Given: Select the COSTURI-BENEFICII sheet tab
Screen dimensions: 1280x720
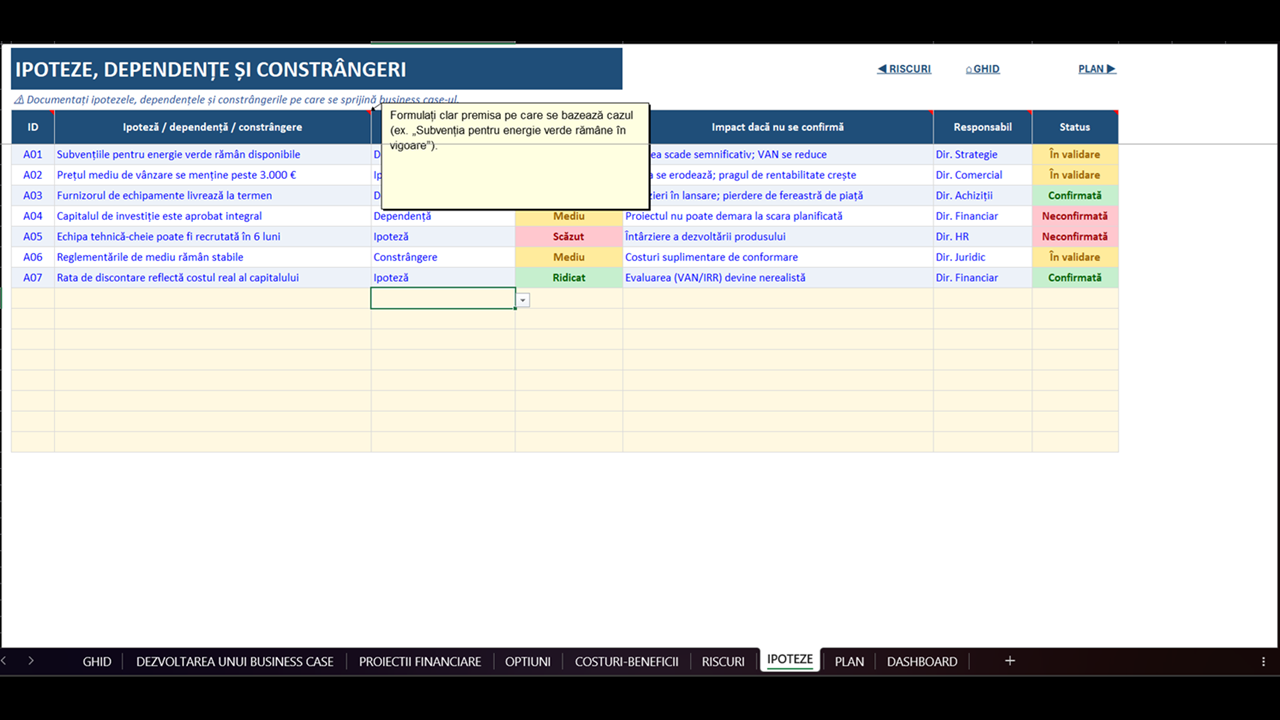Looking at the screenshot, I should (627, 661).
